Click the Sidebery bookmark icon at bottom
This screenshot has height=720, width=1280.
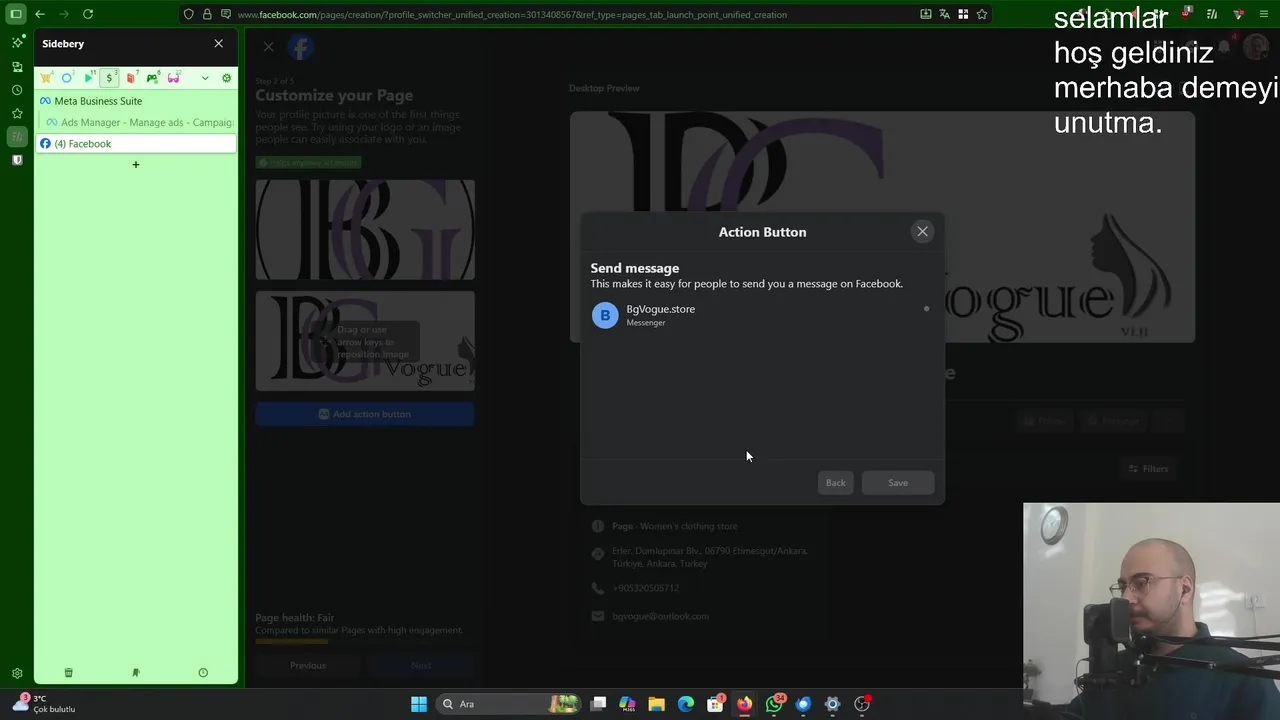(x=136, y=673)
